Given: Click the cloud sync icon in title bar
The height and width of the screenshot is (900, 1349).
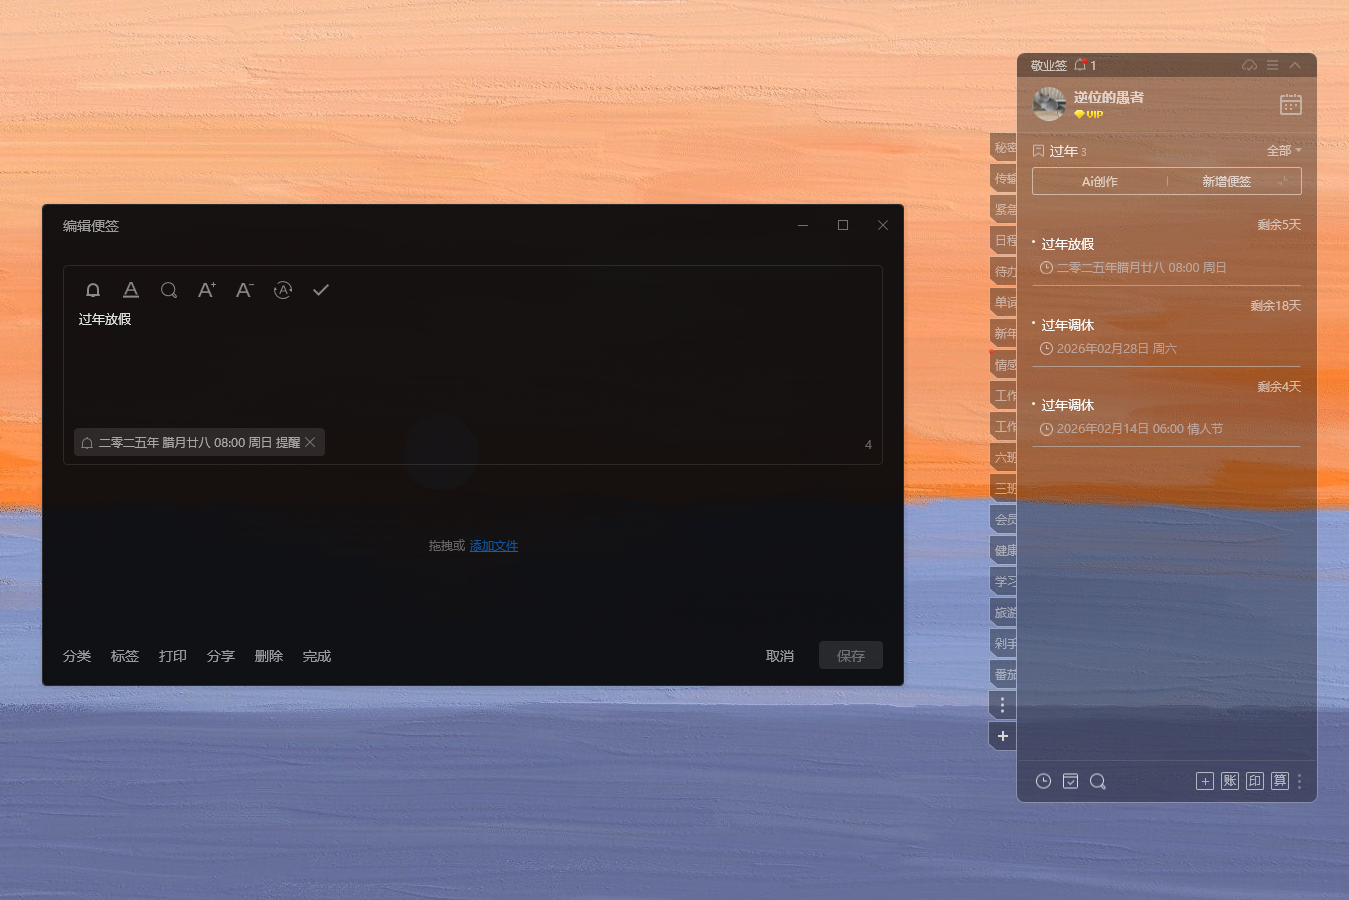Looking at the screenshot, I should (1249, 65).
